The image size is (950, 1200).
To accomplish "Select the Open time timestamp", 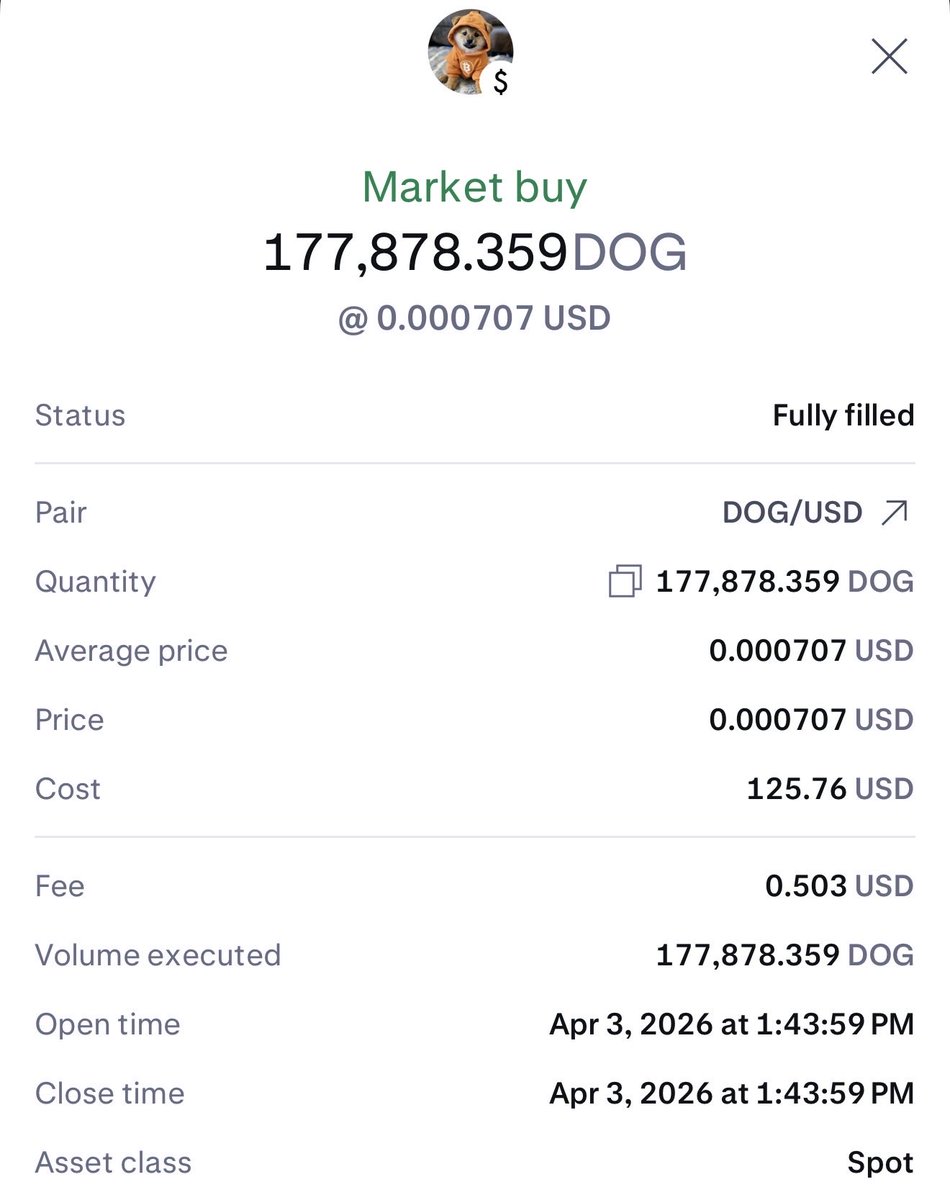I will coord(731,1025).
